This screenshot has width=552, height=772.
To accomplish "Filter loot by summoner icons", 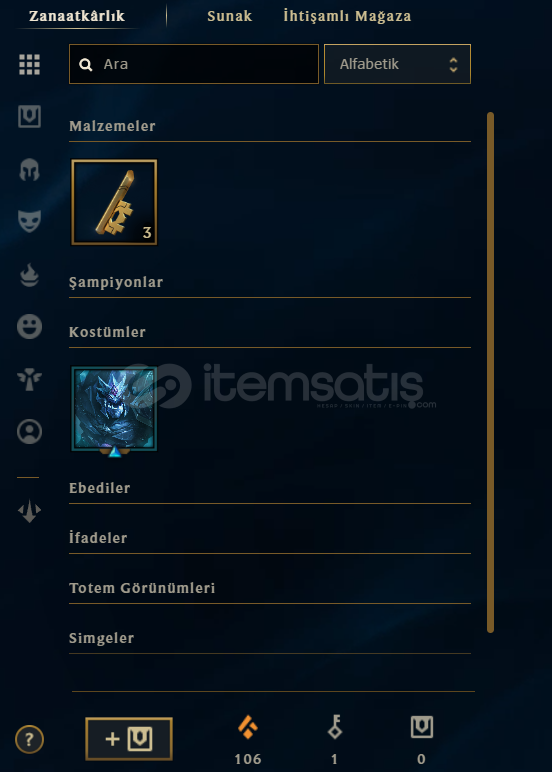I will tap(30, 431).
